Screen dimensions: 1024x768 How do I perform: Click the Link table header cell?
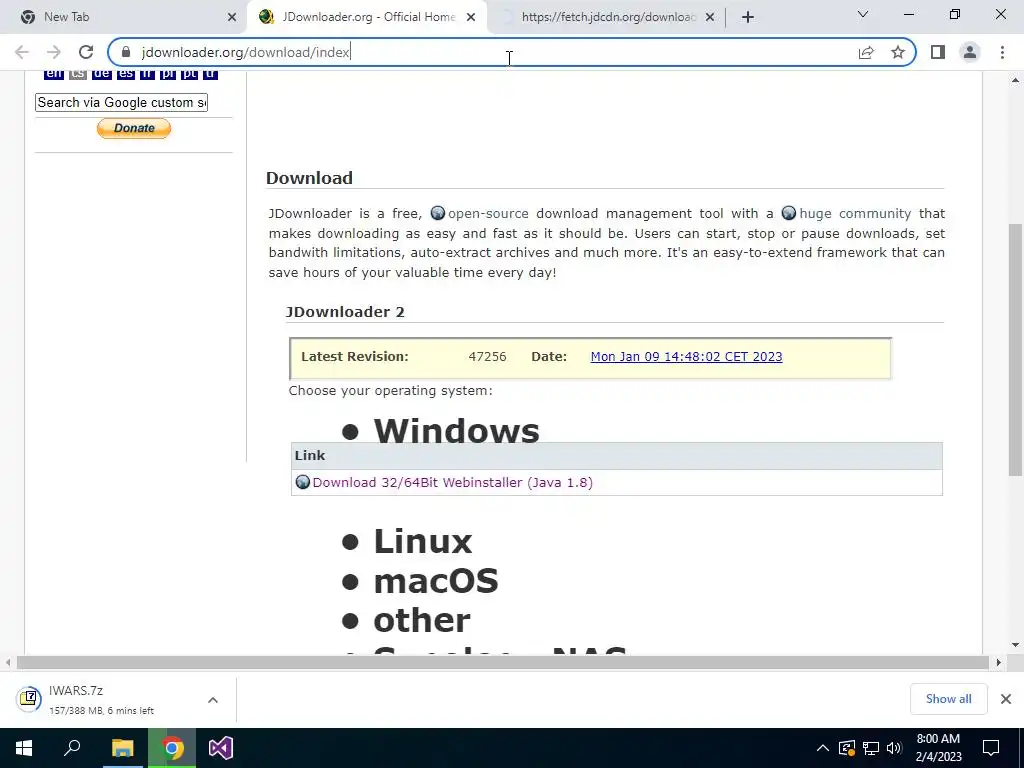point(616,456)
